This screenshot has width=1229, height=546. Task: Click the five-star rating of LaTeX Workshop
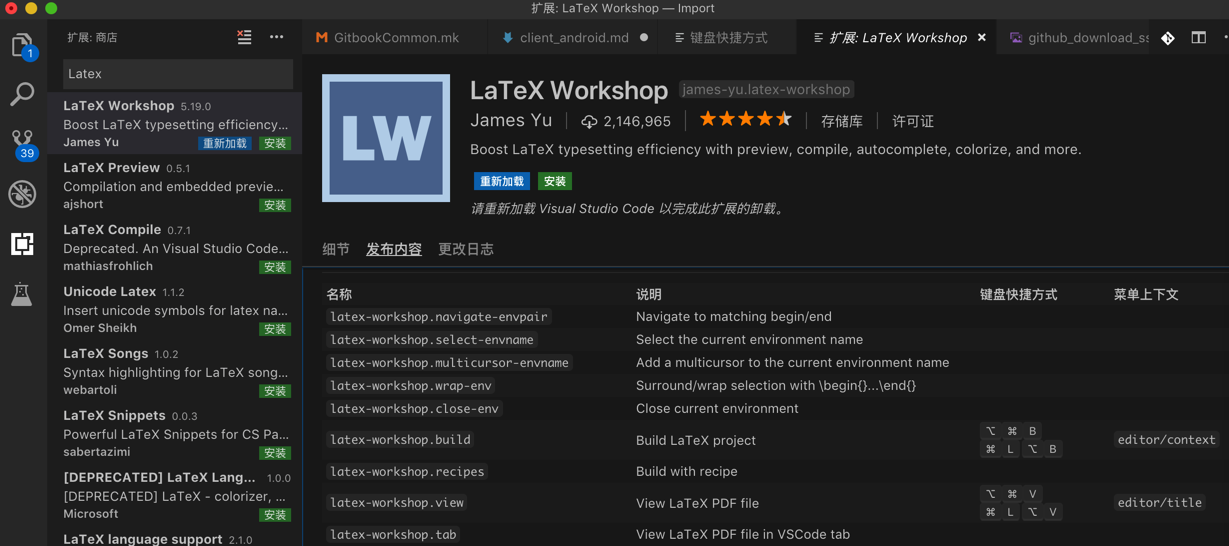tap(745, 119)
